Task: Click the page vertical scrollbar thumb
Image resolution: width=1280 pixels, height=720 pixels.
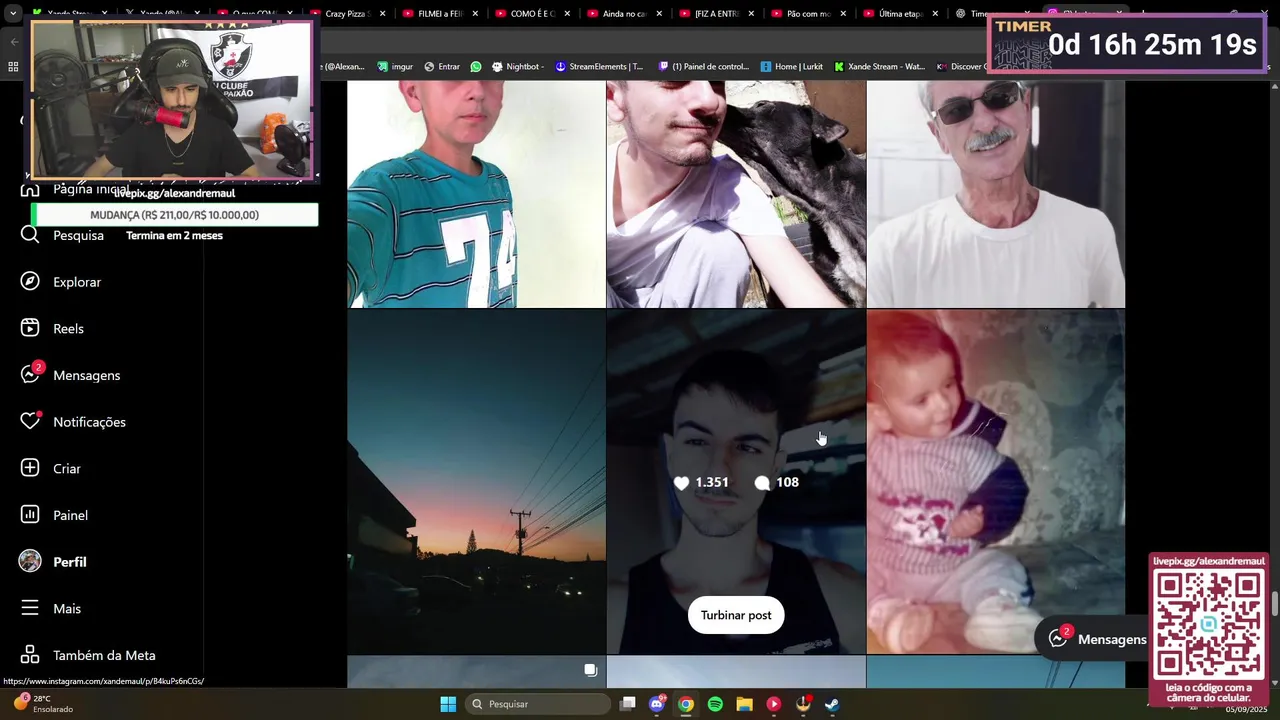Action: tap(1275, 605)
